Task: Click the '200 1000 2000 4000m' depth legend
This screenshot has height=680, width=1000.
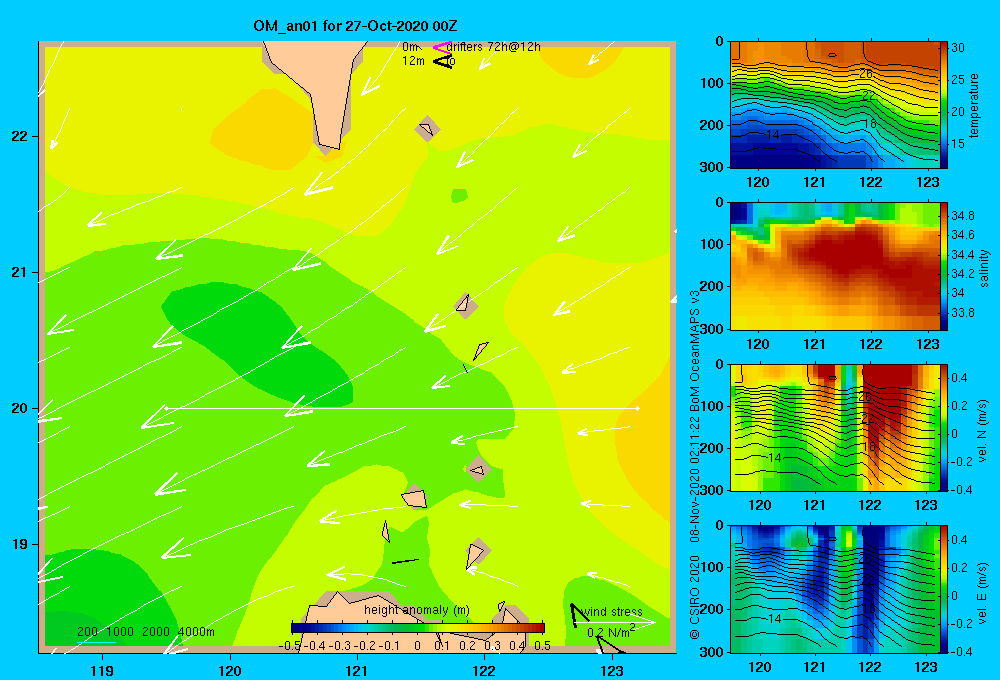Action: click(x=145, y=632)
